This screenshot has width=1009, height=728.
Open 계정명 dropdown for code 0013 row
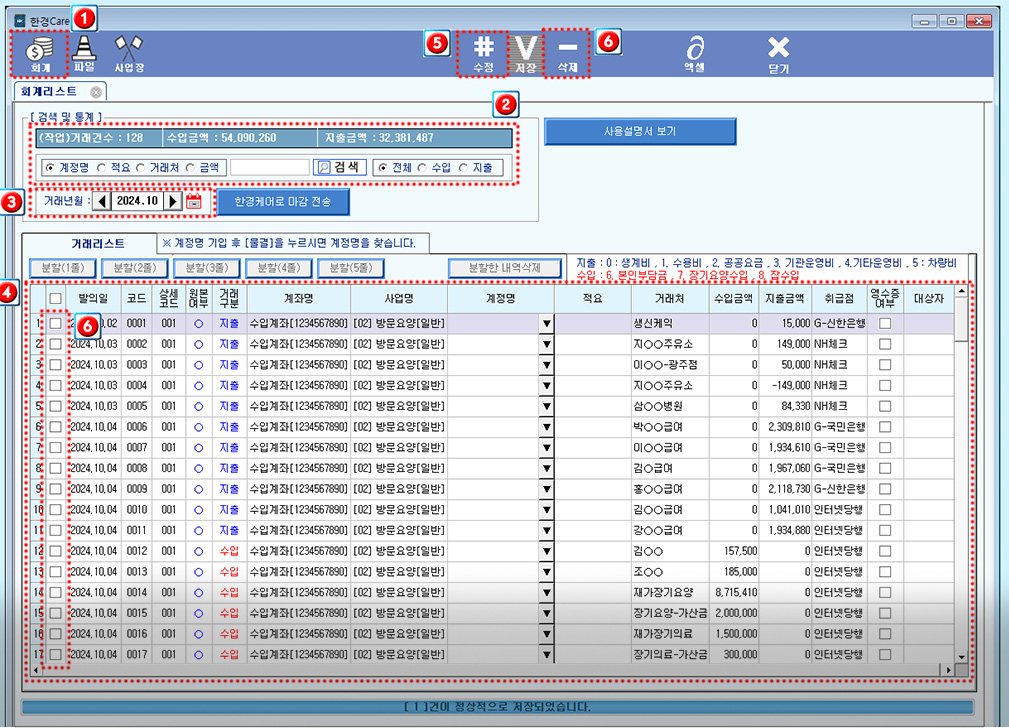pyautogui.click(x=546, y=572)
